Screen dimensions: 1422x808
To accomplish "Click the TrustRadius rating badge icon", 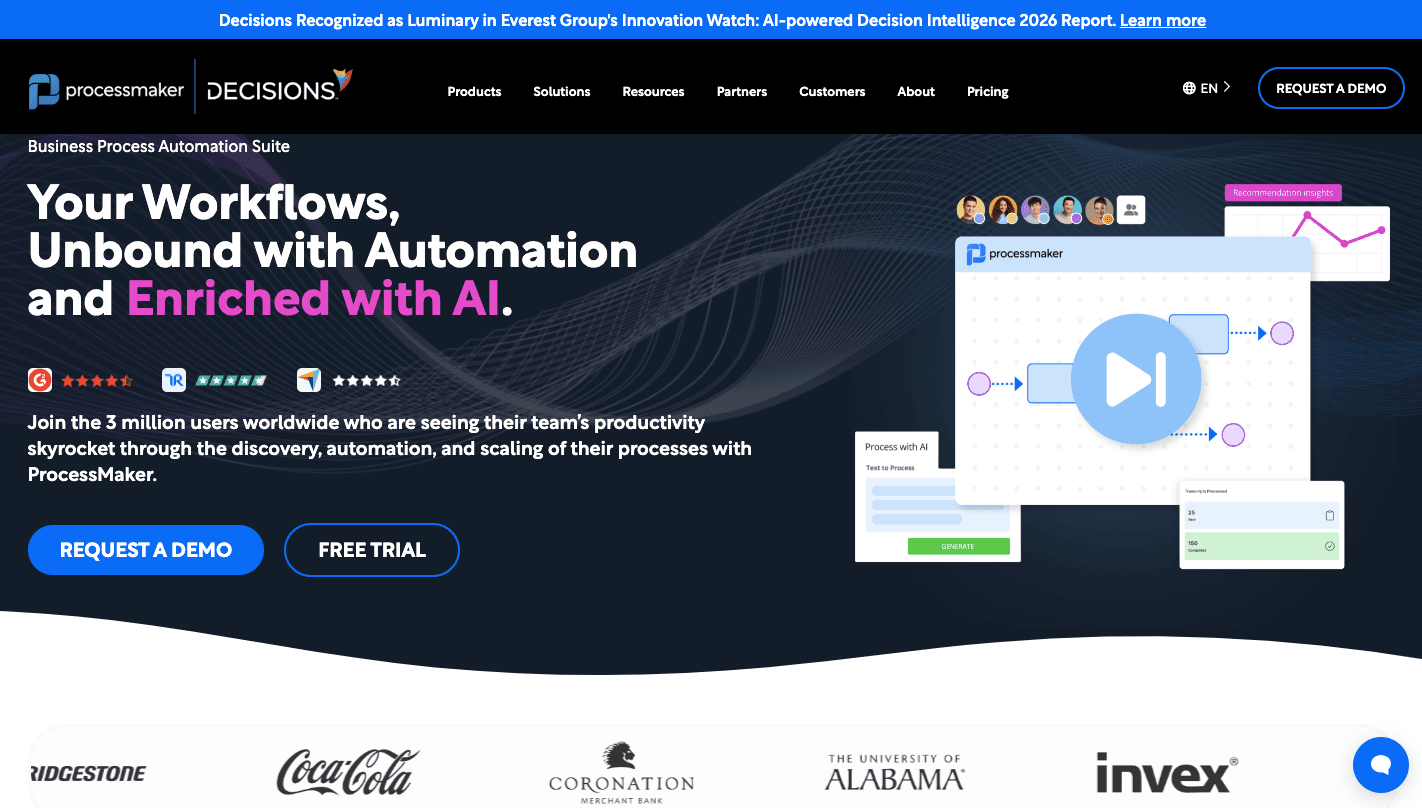I will pyautogui.click(x=174, y=380).
